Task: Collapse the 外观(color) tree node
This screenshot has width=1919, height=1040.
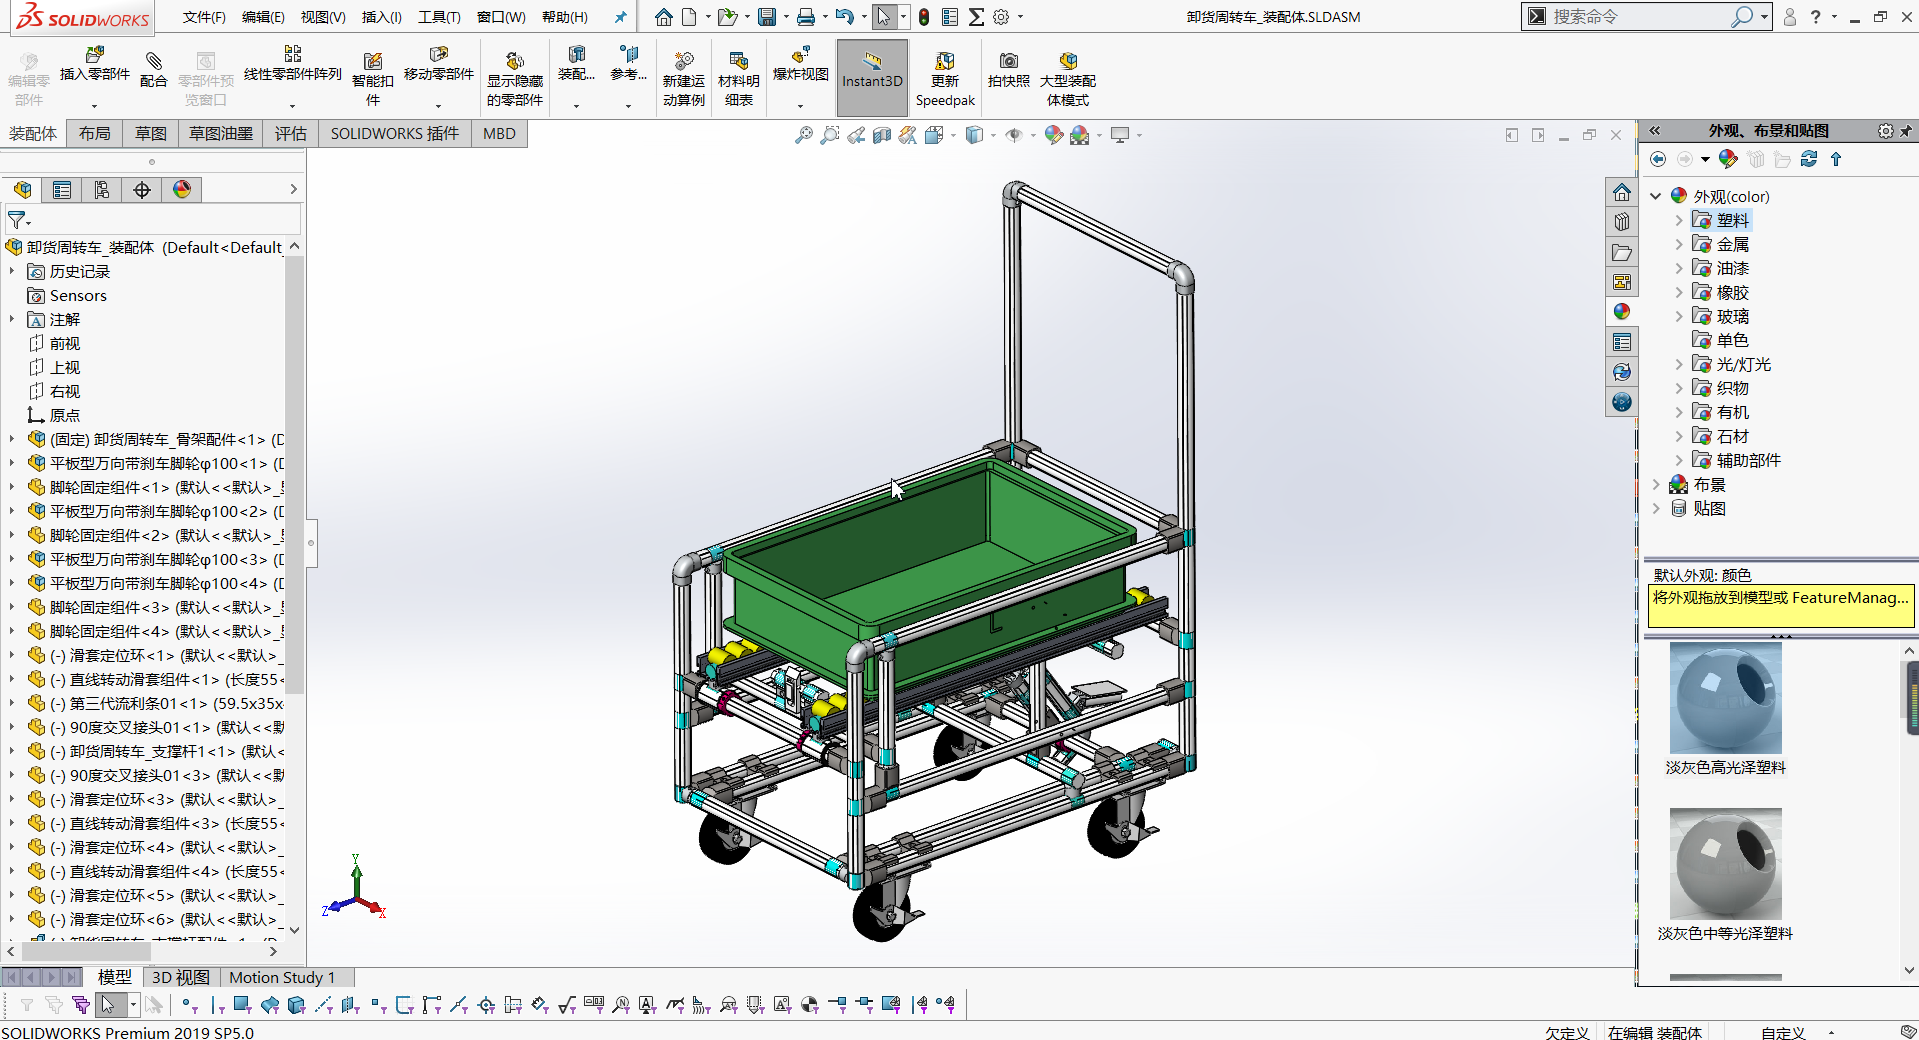Action: click(x=1655, y=196)
